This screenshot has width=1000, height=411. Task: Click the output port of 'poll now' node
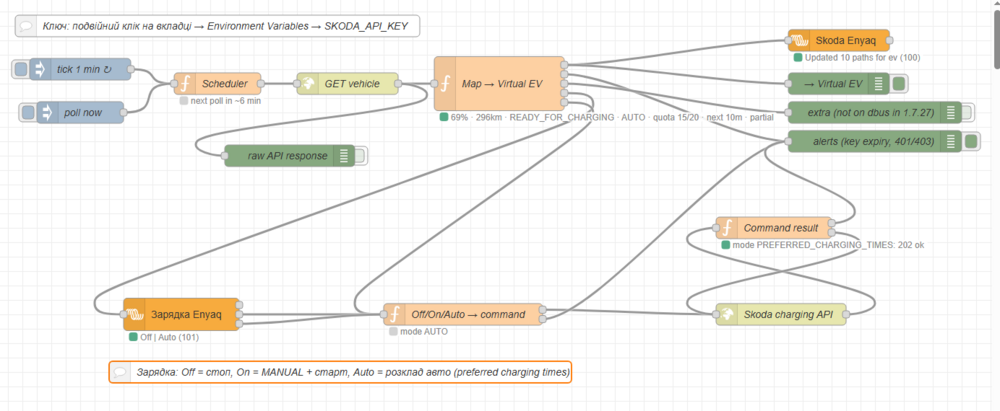click(x=124, y=113)
